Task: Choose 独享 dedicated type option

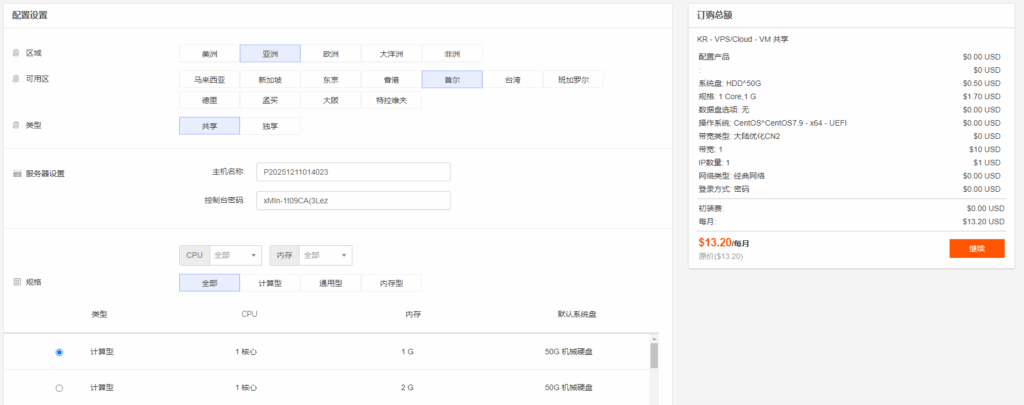Action: [x=270, y=126]
